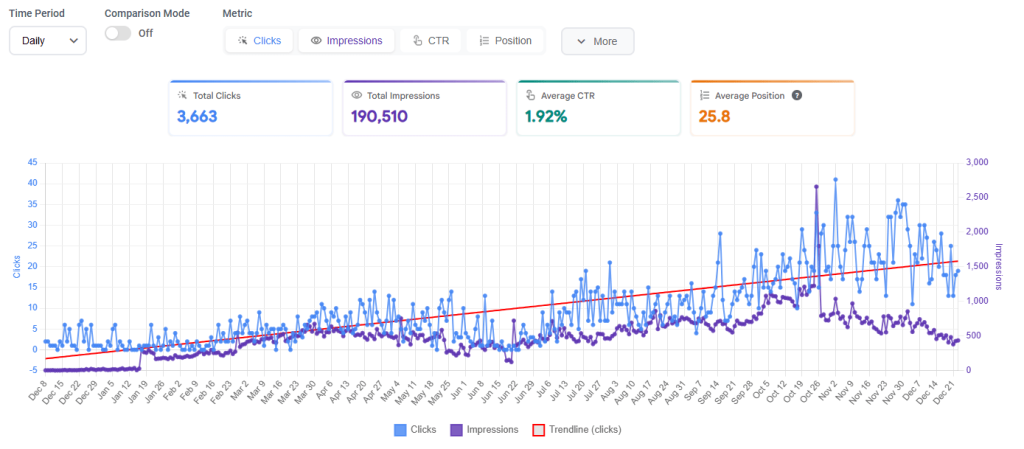Click the eye icon on Impressions metric button
This screenshot has width=1024, height=449.
316,41
